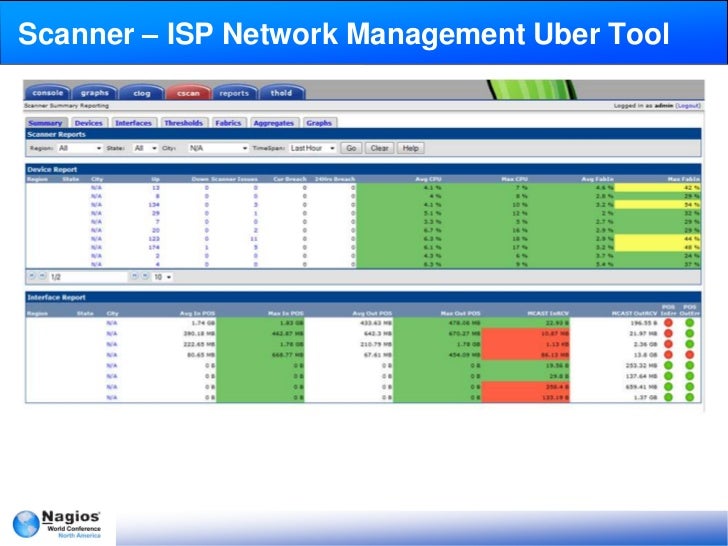This screenshot has height=546, width=728.
Task: Click the Avg Out POS value 642.3 MB
Action: tap(376, 333)
